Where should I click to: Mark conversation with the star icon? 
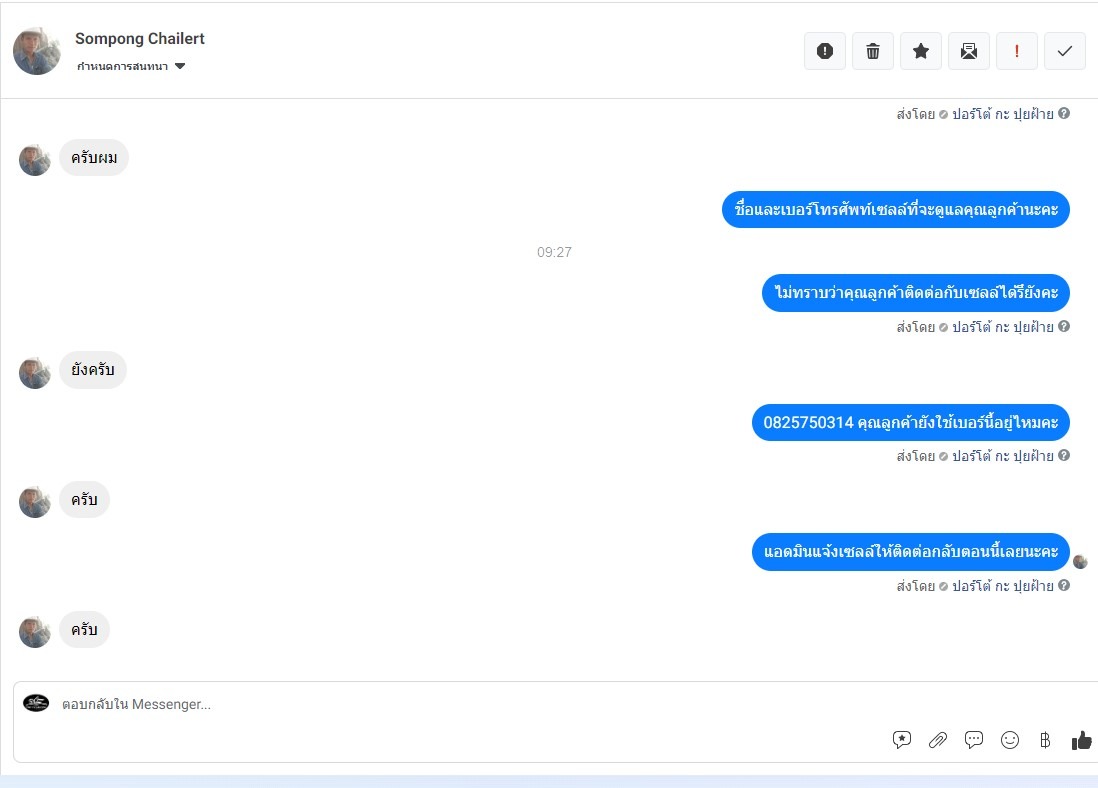point(921,51)
